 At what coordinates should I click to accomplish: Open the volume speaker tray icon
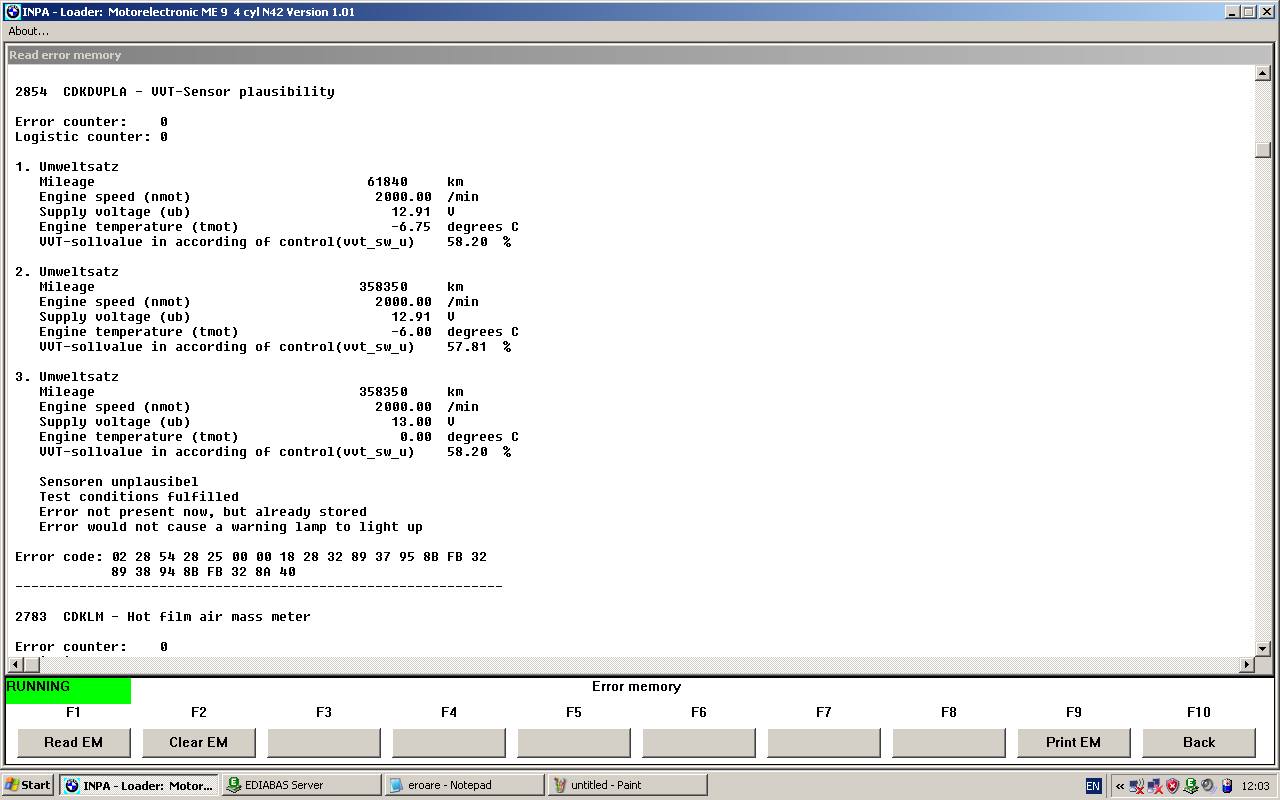[x=1208, y=786]
